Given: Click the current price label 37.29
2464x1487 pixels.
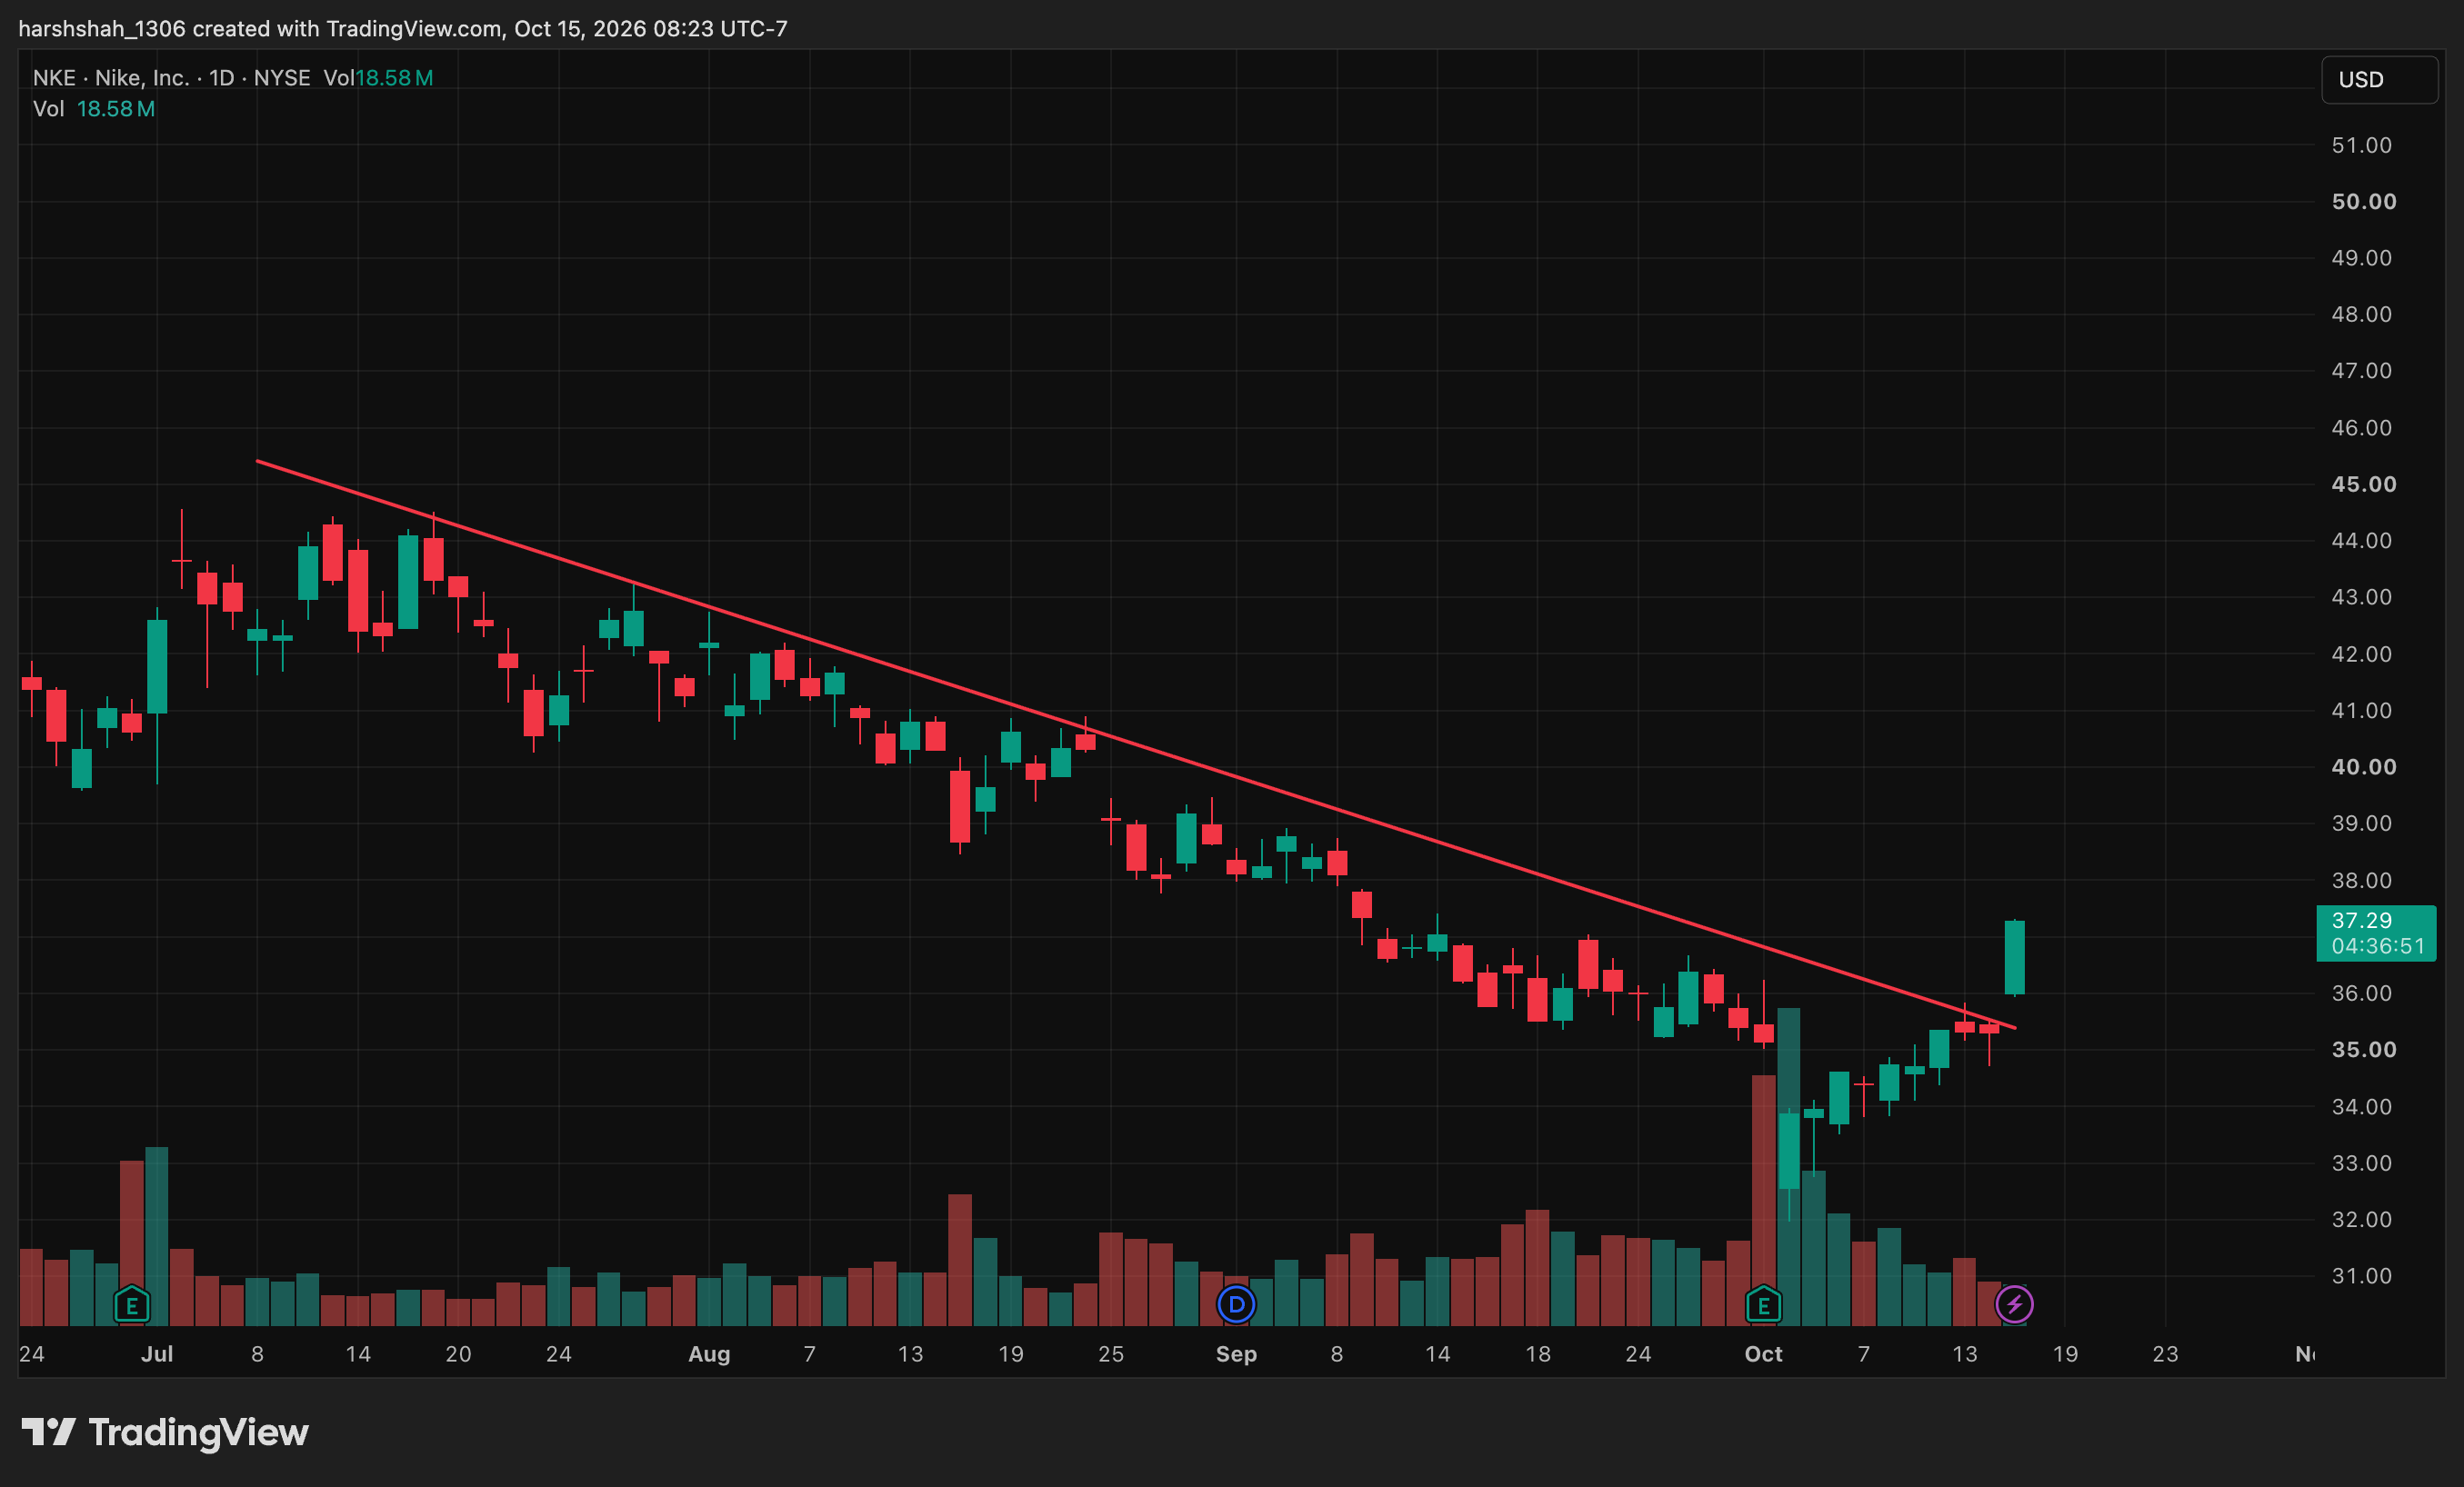Looking at the screenshot, I should tap(2375, 933).
